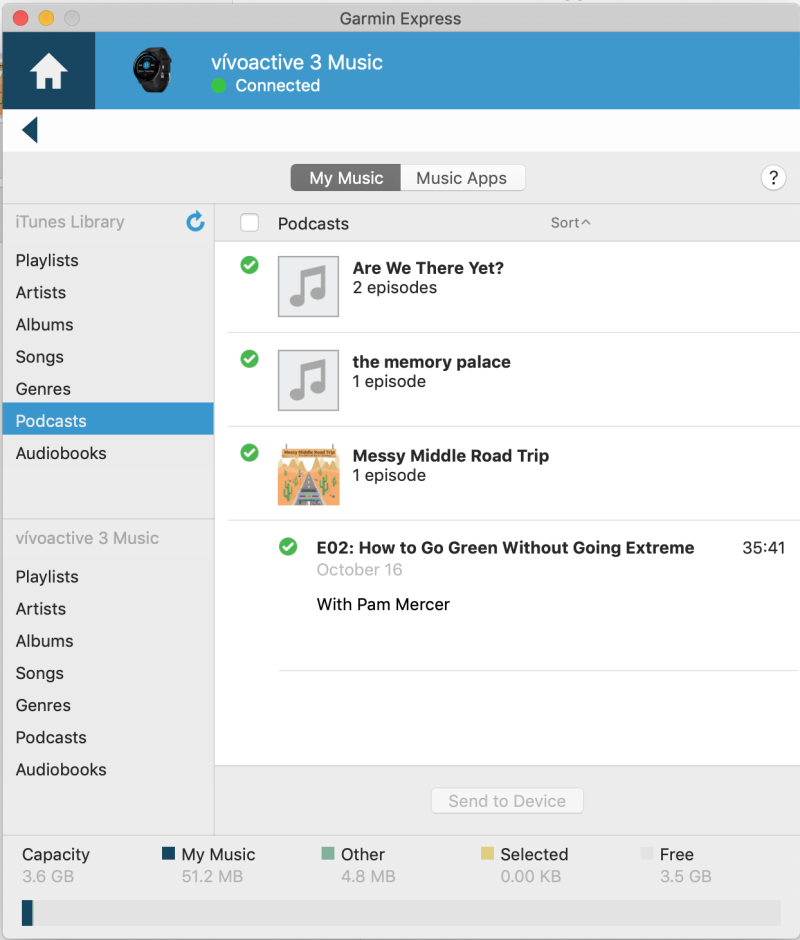Click the iTunes Library section header
The width and height of the screenshot is (800, 940).
(70, 222)
